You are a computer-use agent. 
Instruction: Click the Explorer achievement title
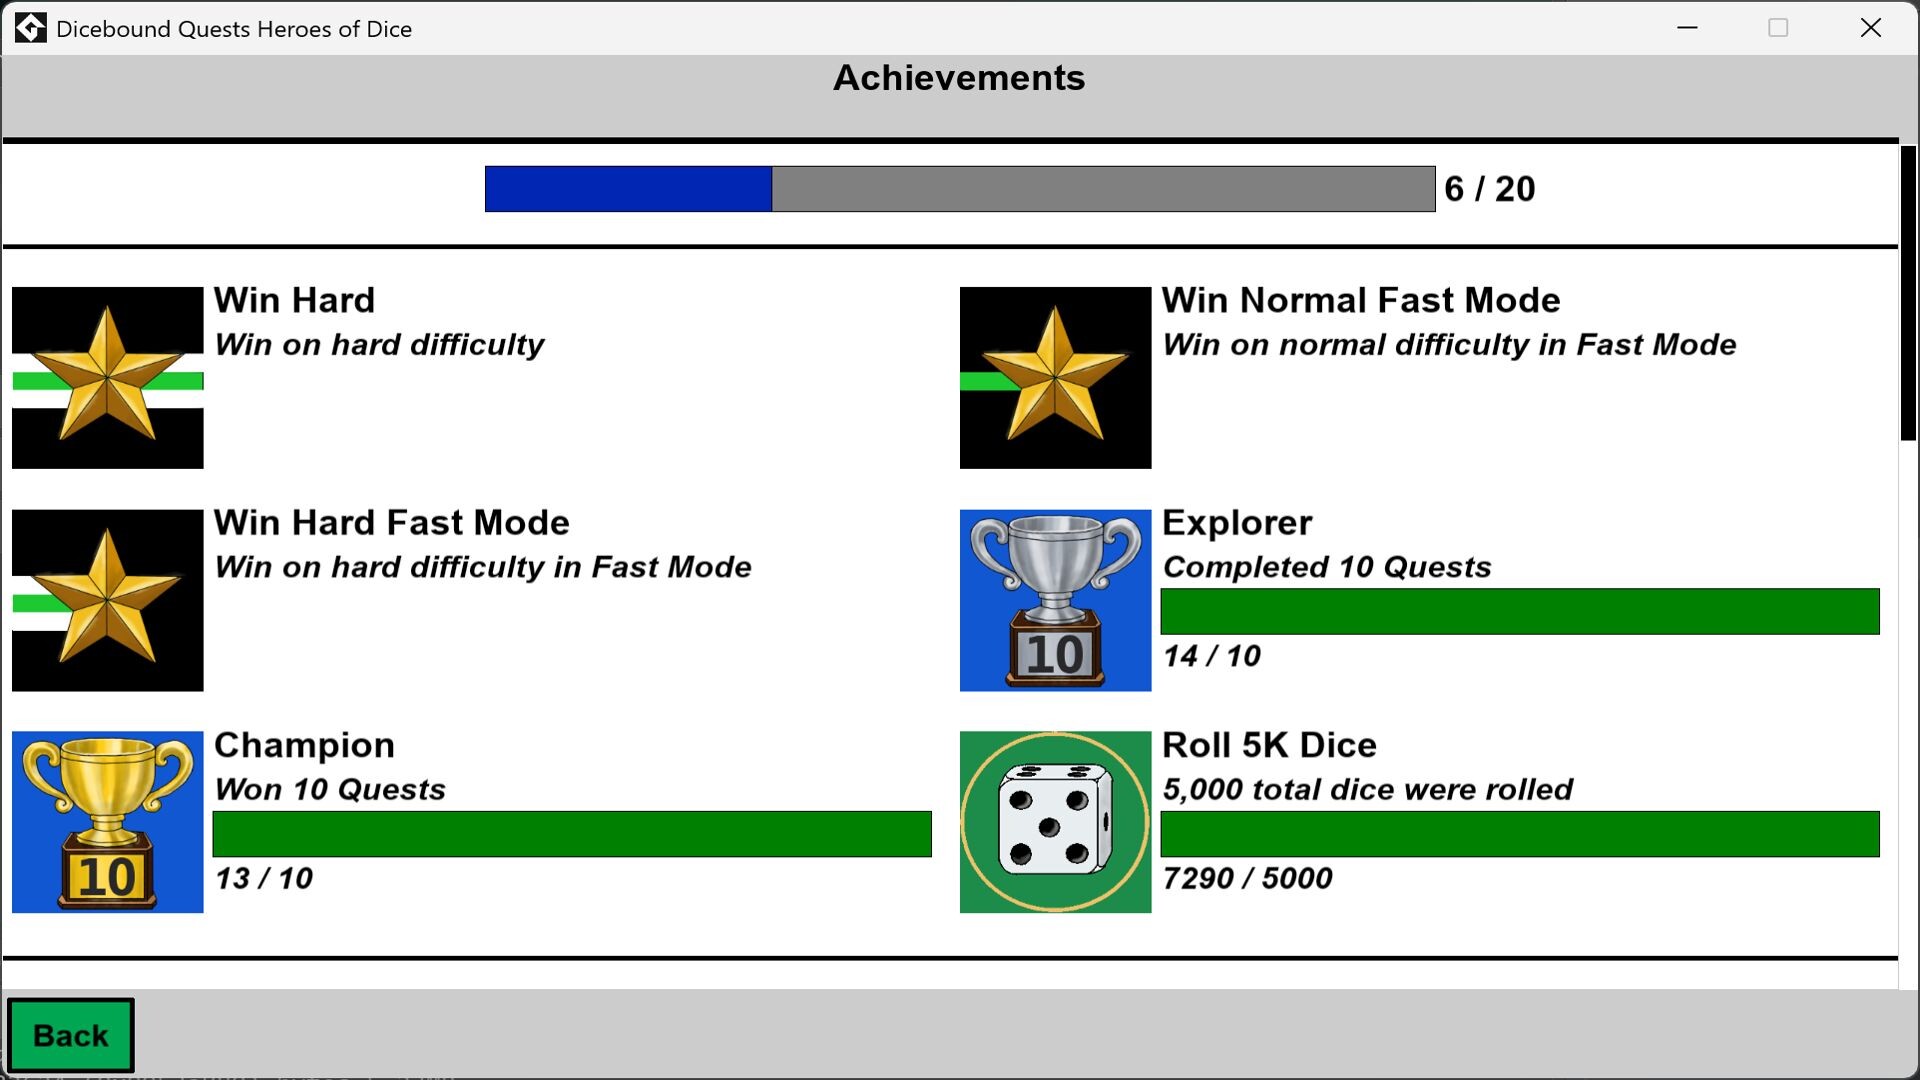[1237, 522]
